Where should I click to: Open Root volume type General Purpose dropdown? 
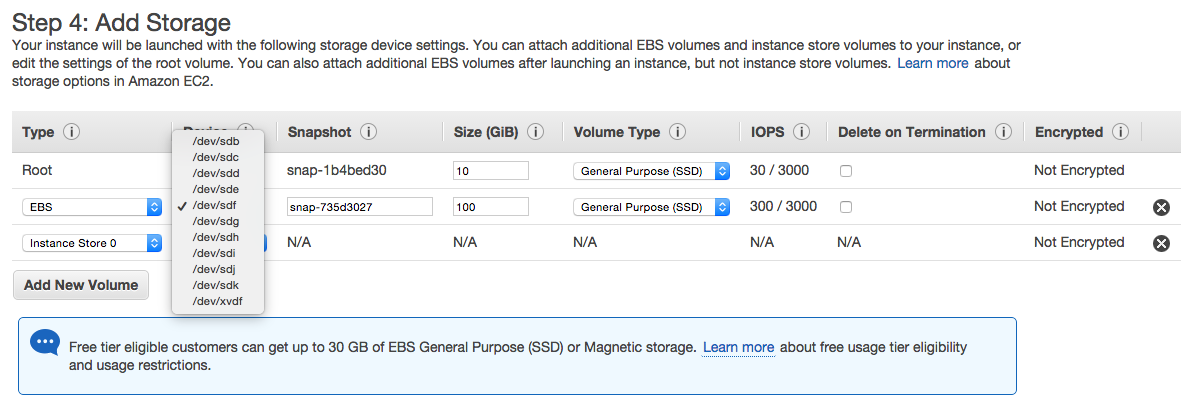(651, 171)
